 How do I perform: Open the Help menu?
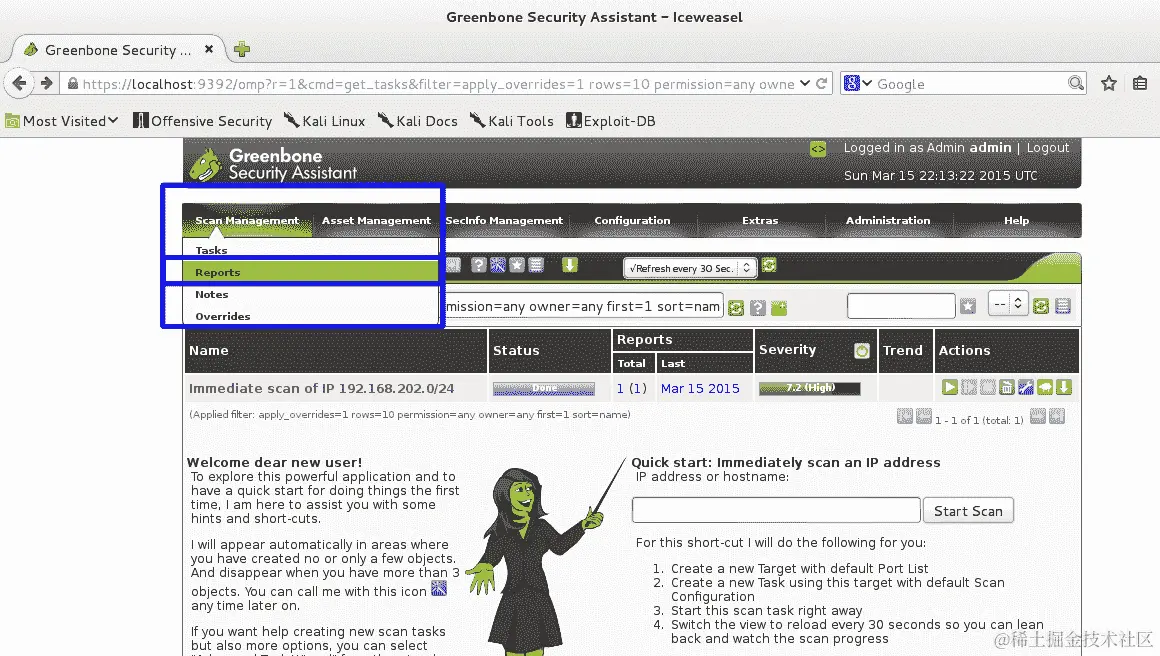(x=1016, y=220)
